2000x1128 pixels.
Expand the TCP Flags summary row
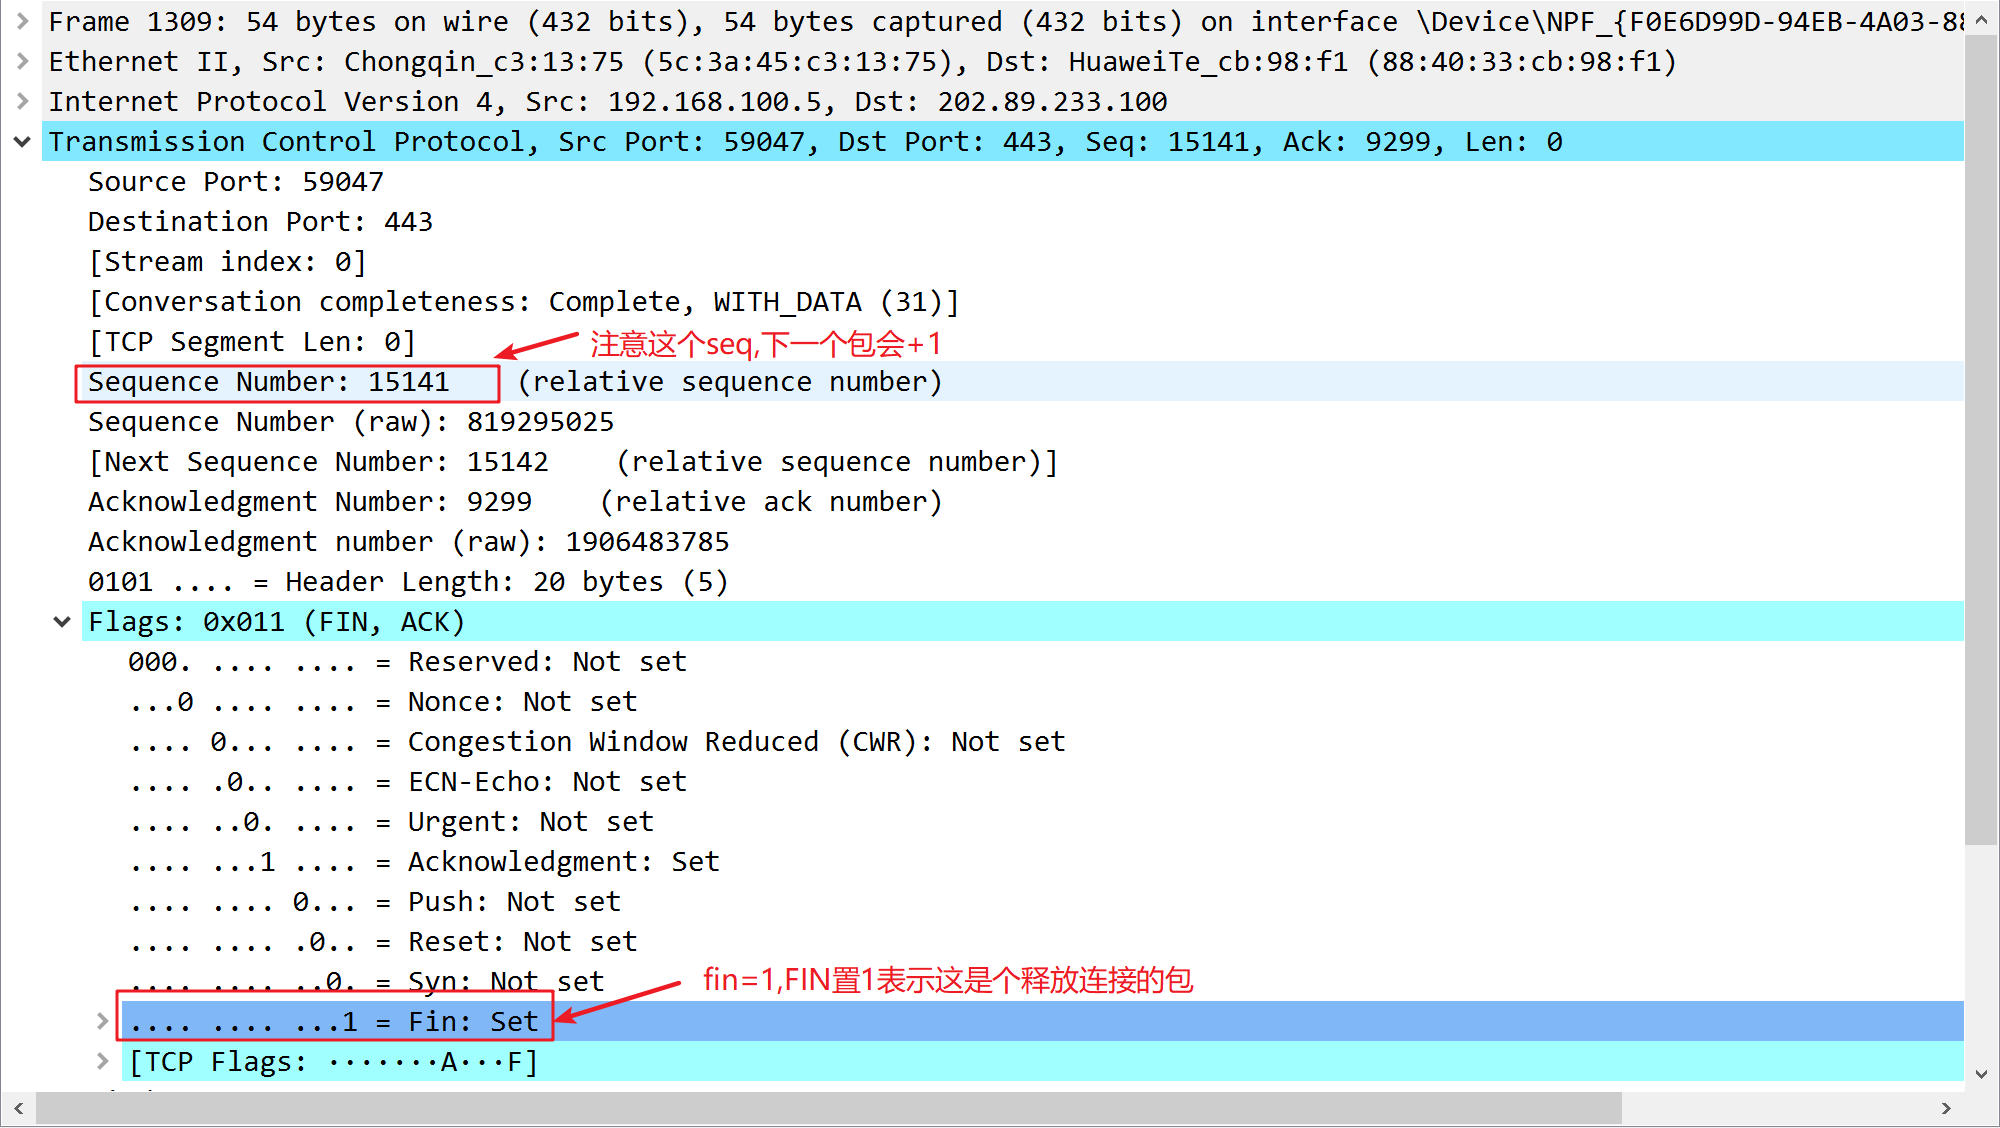tap(102, 1061)
